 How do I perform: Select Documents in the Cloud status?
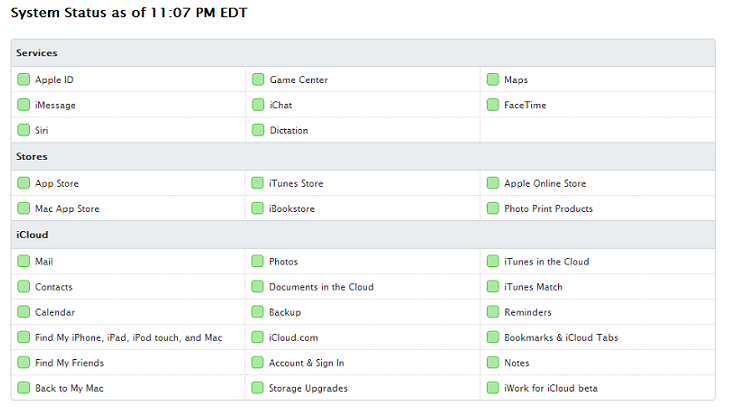[321, 287]
